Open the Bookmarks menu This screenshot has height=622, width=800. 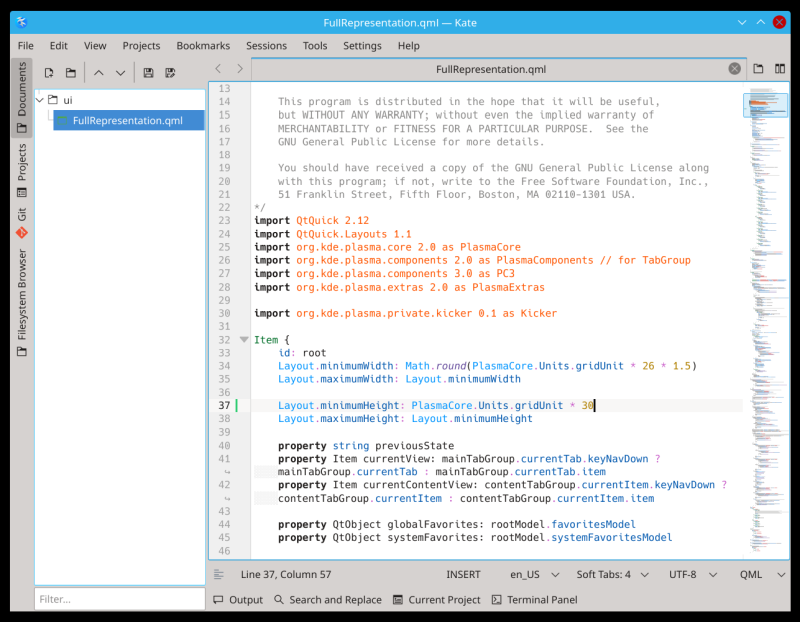(x=203, y=46)
